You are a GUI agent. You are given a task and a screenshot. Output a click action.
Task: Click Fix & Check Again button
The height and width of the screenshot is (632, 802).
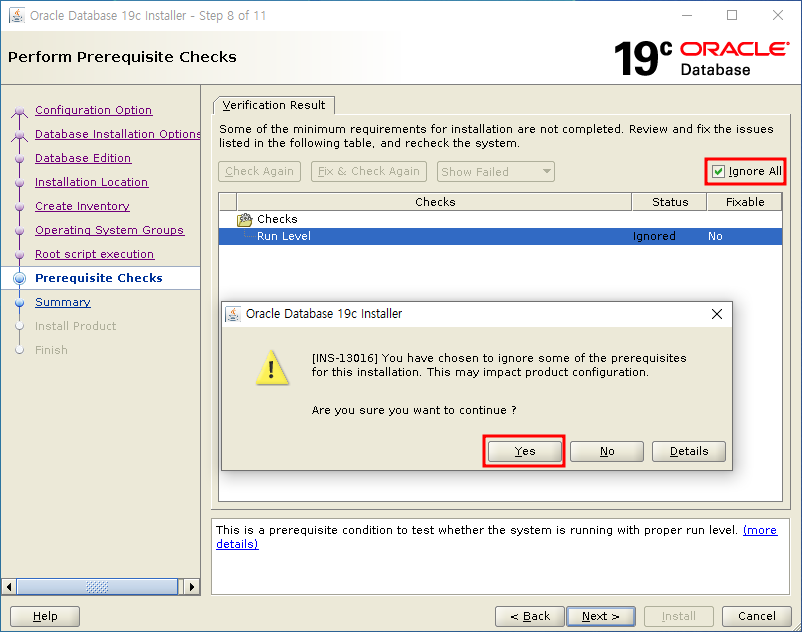tap(368, 171)
